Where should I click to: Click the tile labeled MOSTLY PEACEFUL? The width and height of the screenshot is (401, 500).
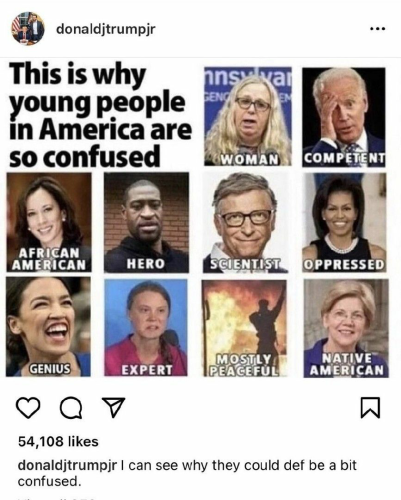[244, 328]
